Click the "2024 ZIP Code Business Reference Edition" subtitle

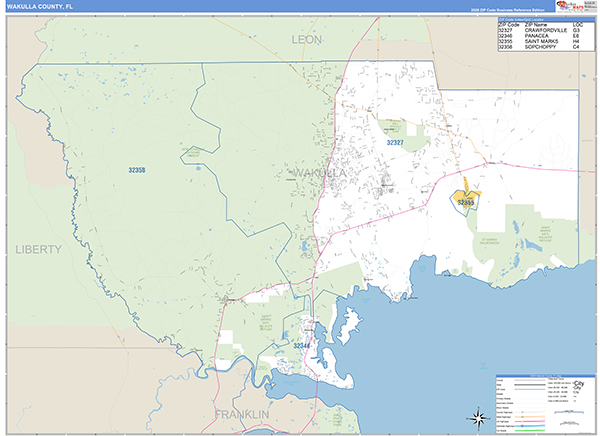[507, 10]
